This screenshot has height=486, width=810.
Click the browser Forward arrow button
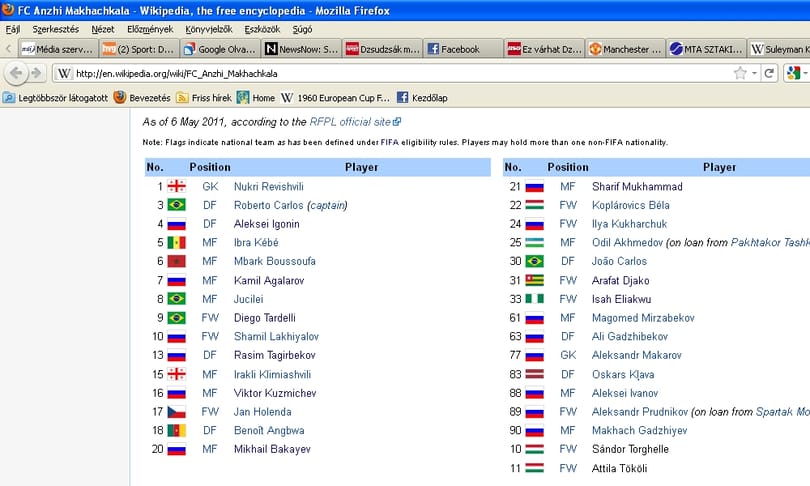pos(36,73)
